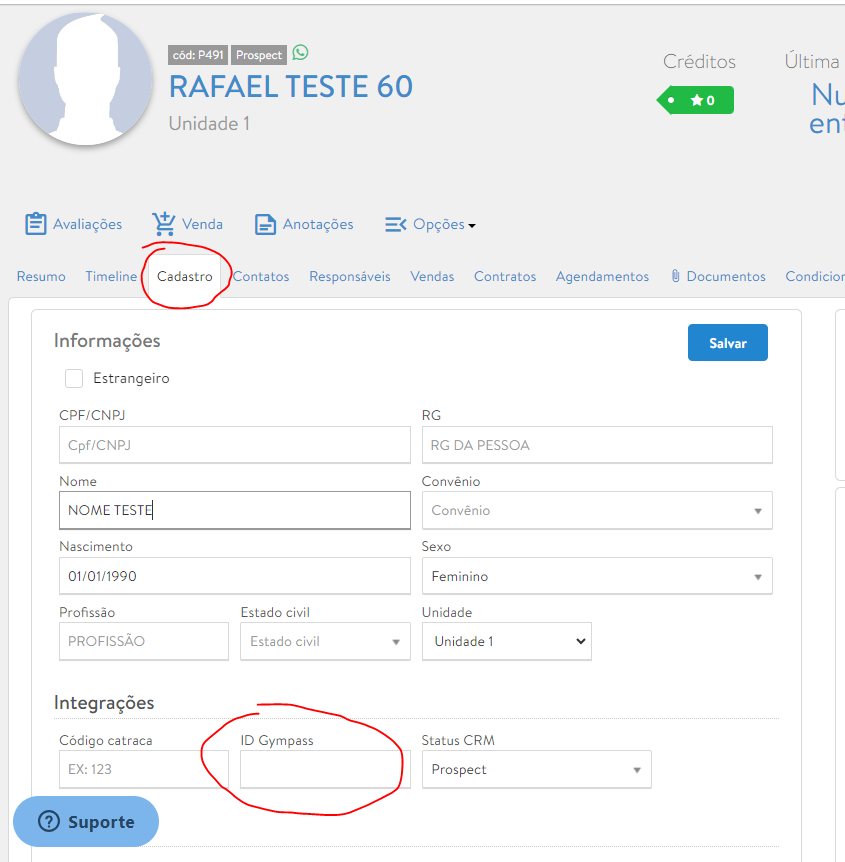Image resolution: width=845 pixels, height=862 pixels.
Task: Open Avaliações clipboard icon
Action: pos(36,224)
